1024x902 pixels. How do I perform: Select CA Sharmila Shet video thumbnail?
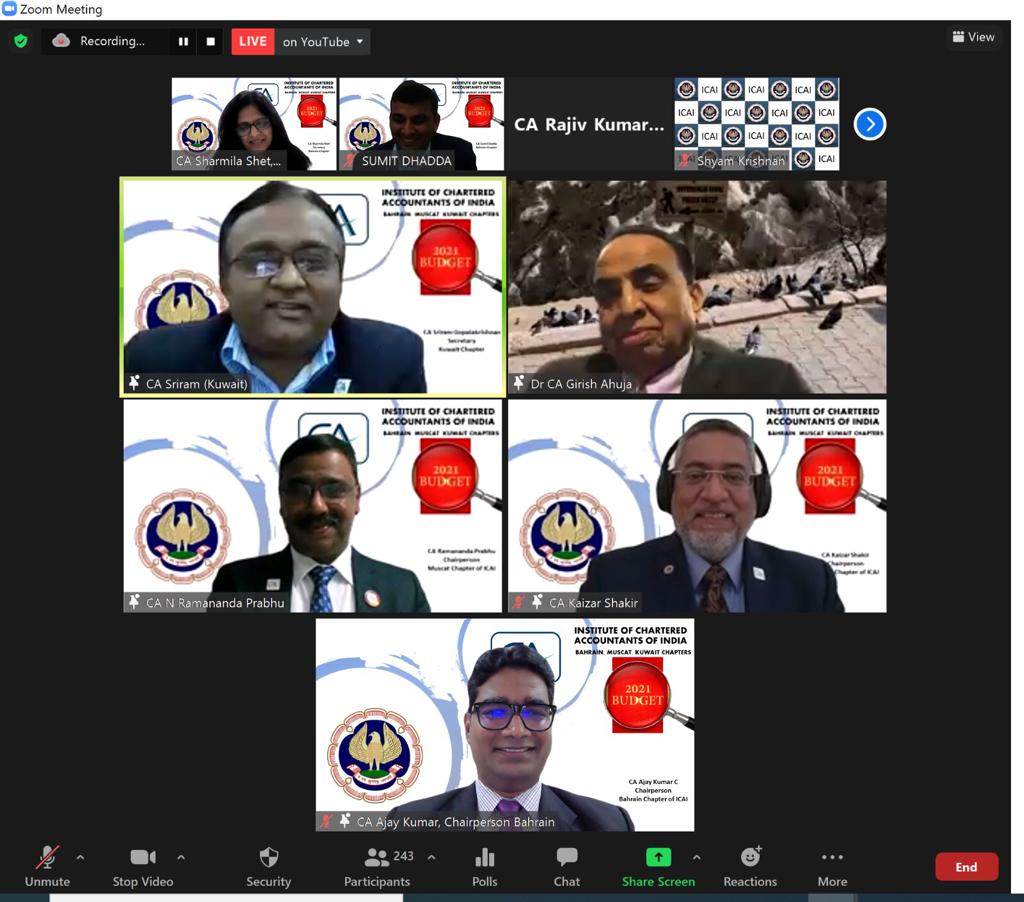pos(254,124)
